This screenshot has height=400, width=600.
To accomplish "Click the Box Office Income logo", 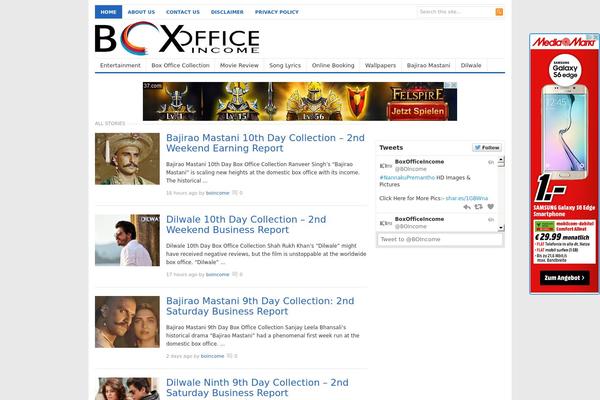I will pyautogui.click(x=177, y=38).
